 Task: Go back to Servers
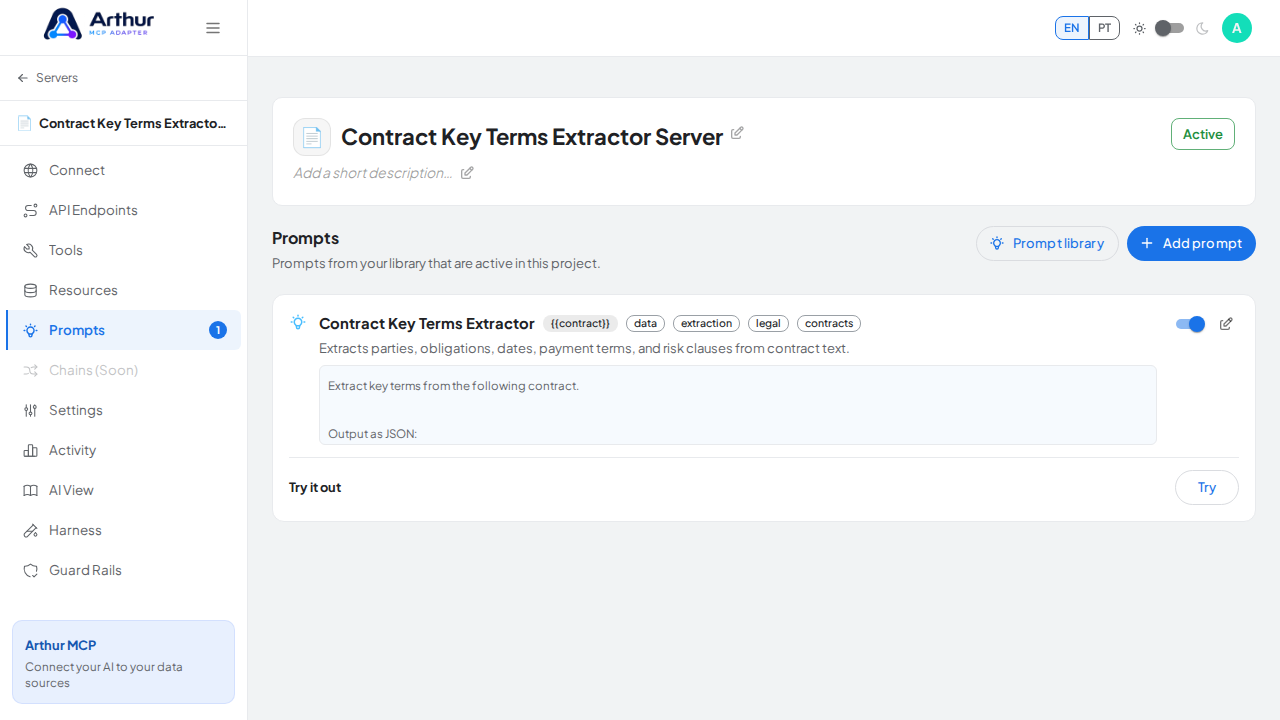pos(47,78)
